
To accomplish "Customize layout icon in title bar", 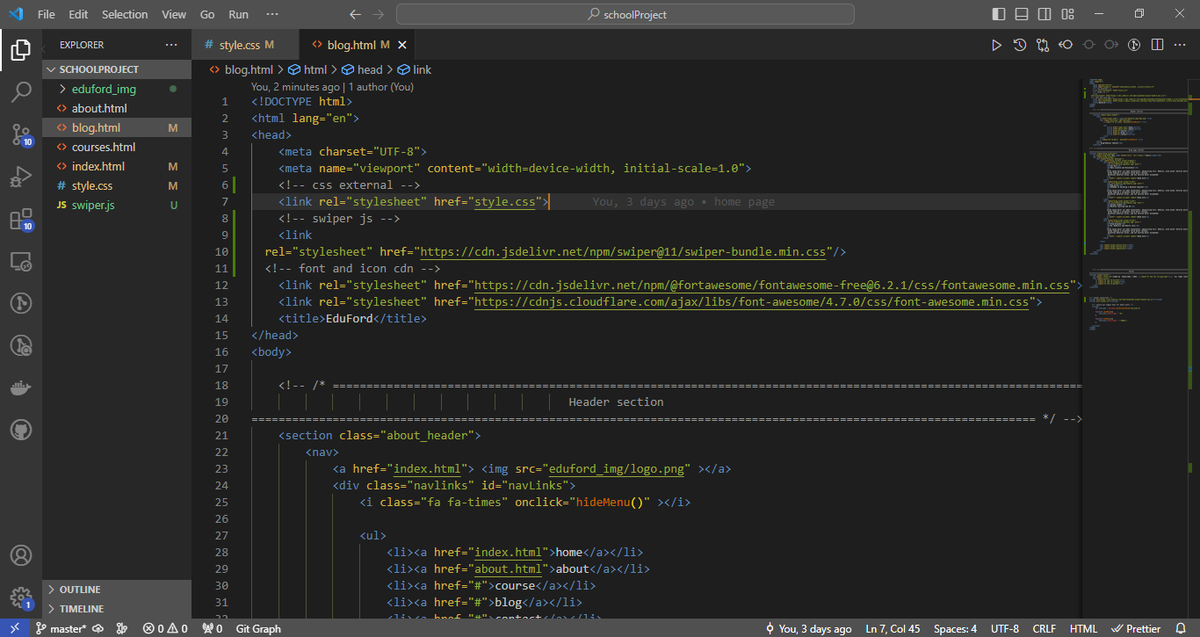I will pos(1068,14).
